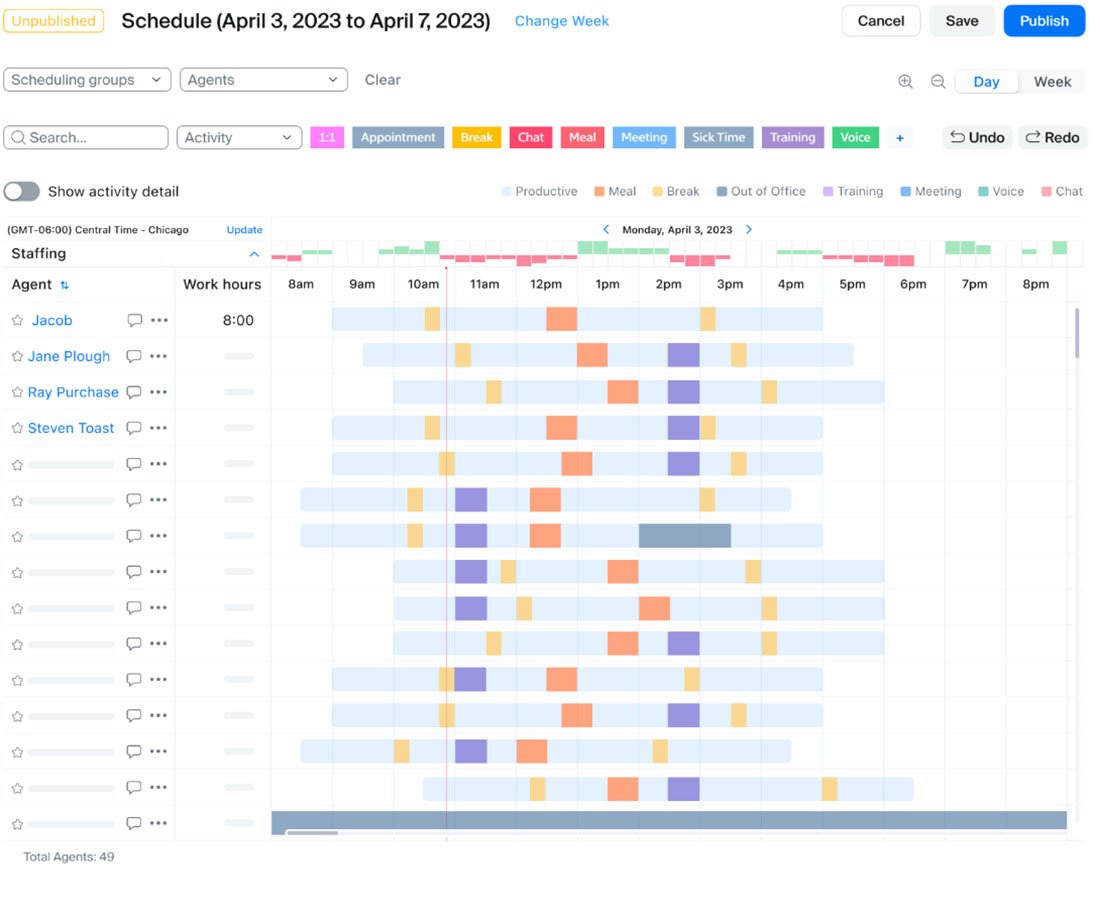
Task: Open the Agents filter dropdown
Action: pos(263,79)
